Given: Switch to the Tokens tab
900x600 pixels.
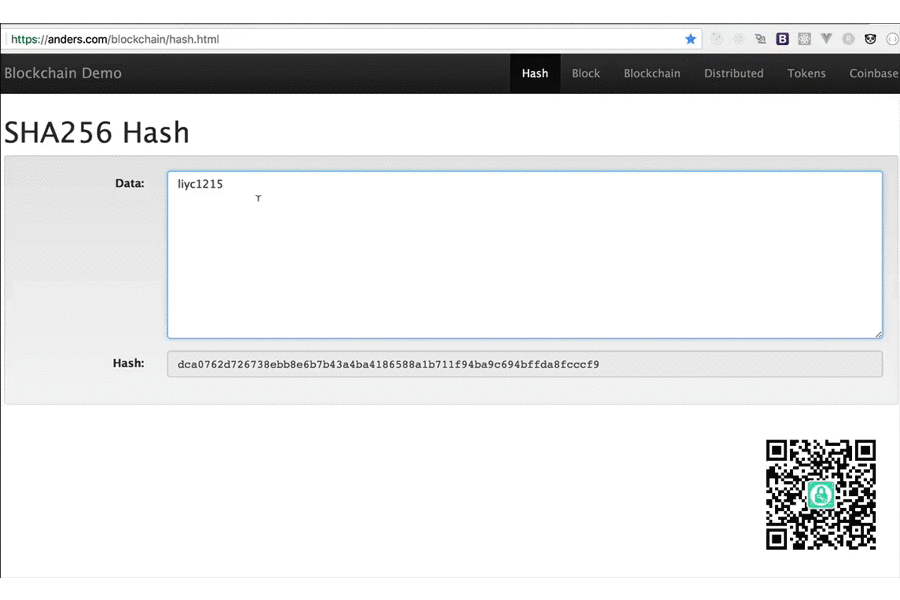Looking at the screenshot, I should tap(806, 73).
